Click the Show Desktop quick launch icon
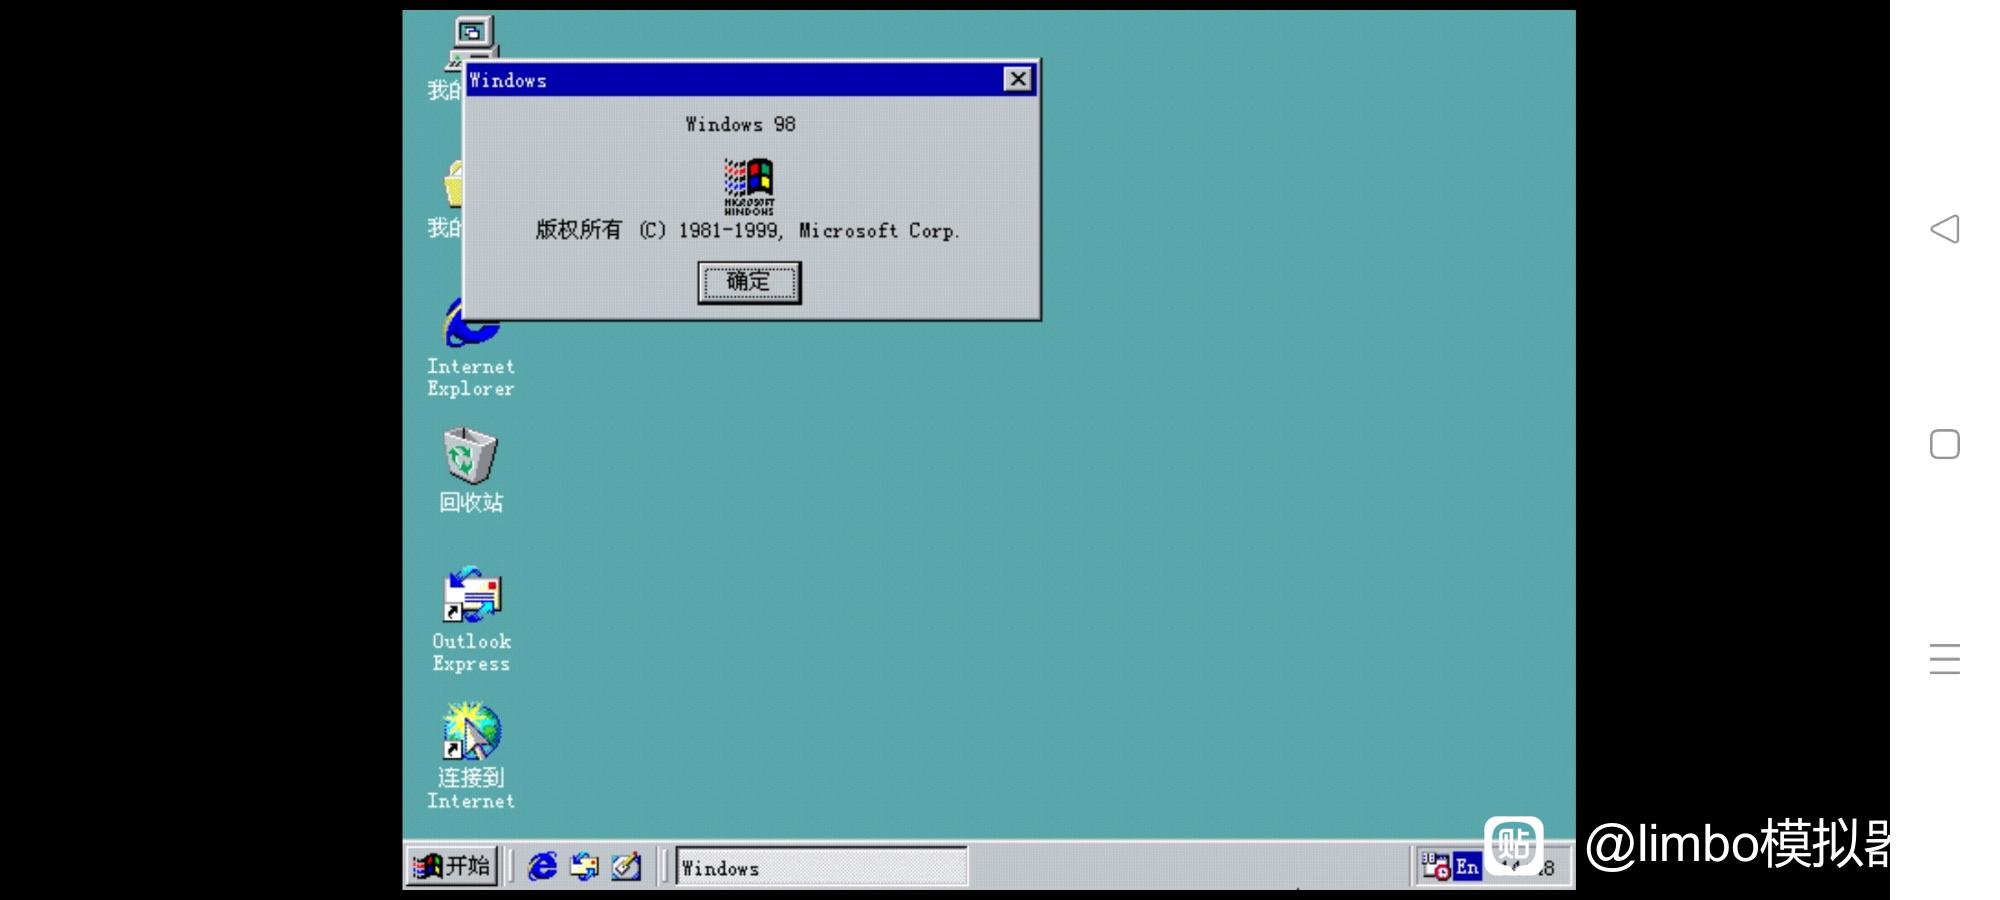The height and width of the screenshot is (900, 2000). [x=626, y=866]
